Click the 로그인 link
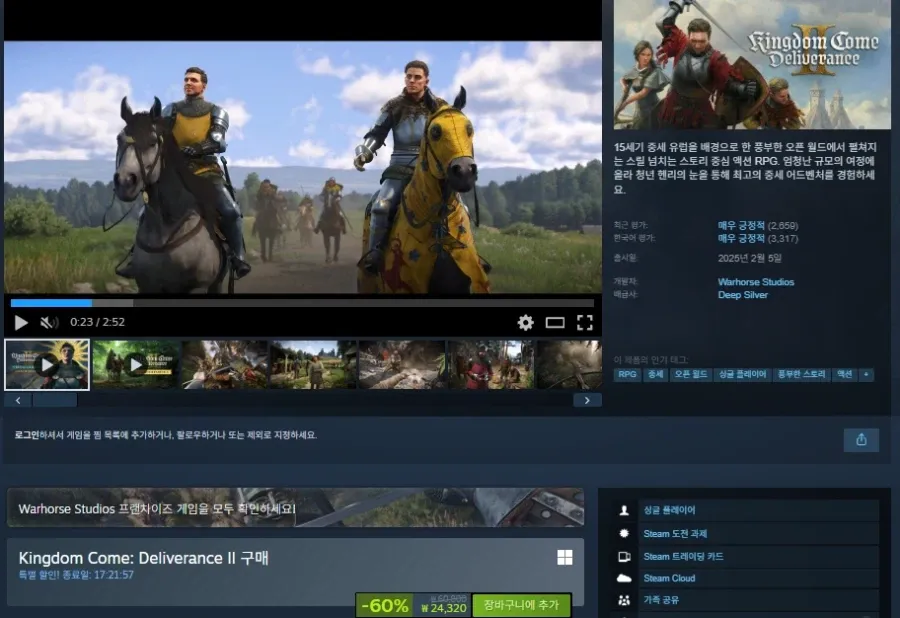The height and width of the screenshot is (618, 900). pos(27,435)
